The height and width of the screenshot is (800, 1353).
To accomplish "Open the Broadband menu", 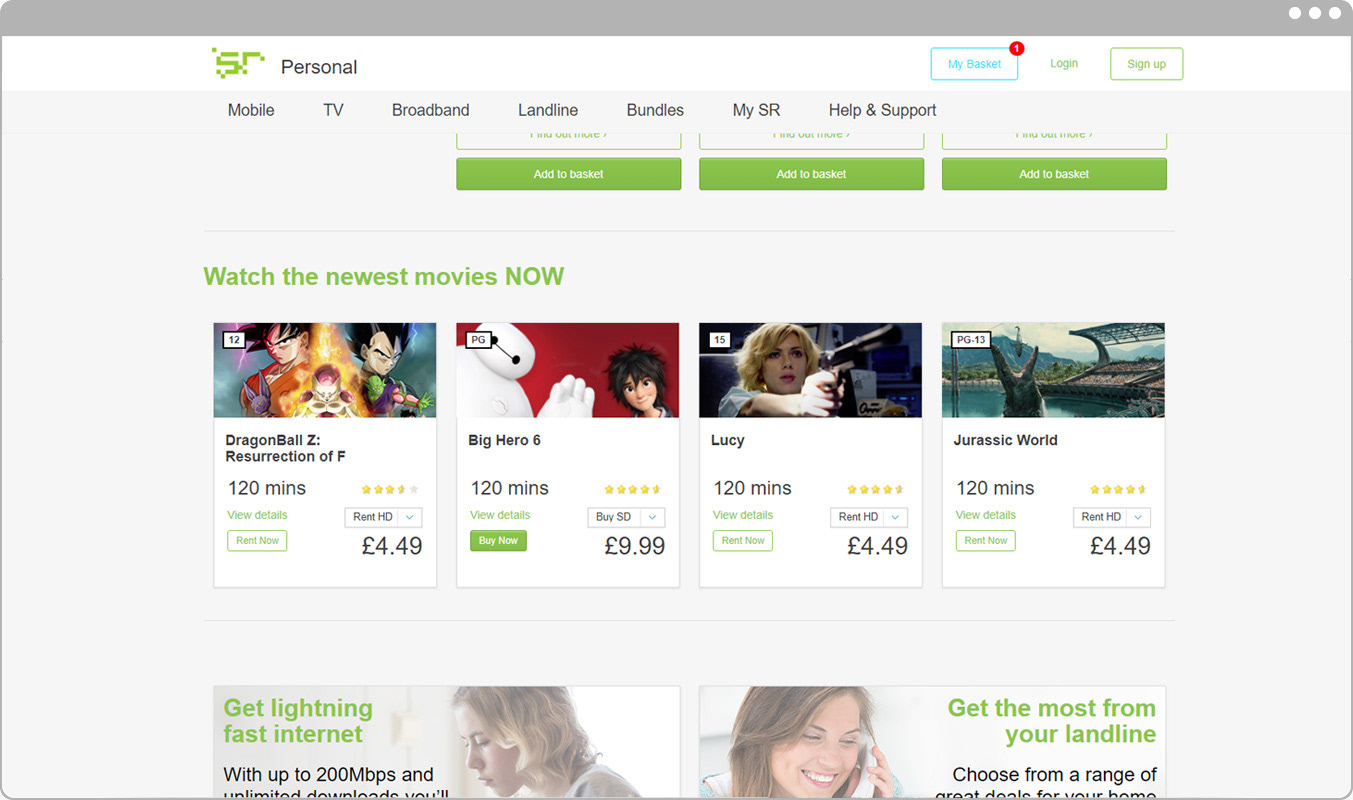I will tap(430, 110).
